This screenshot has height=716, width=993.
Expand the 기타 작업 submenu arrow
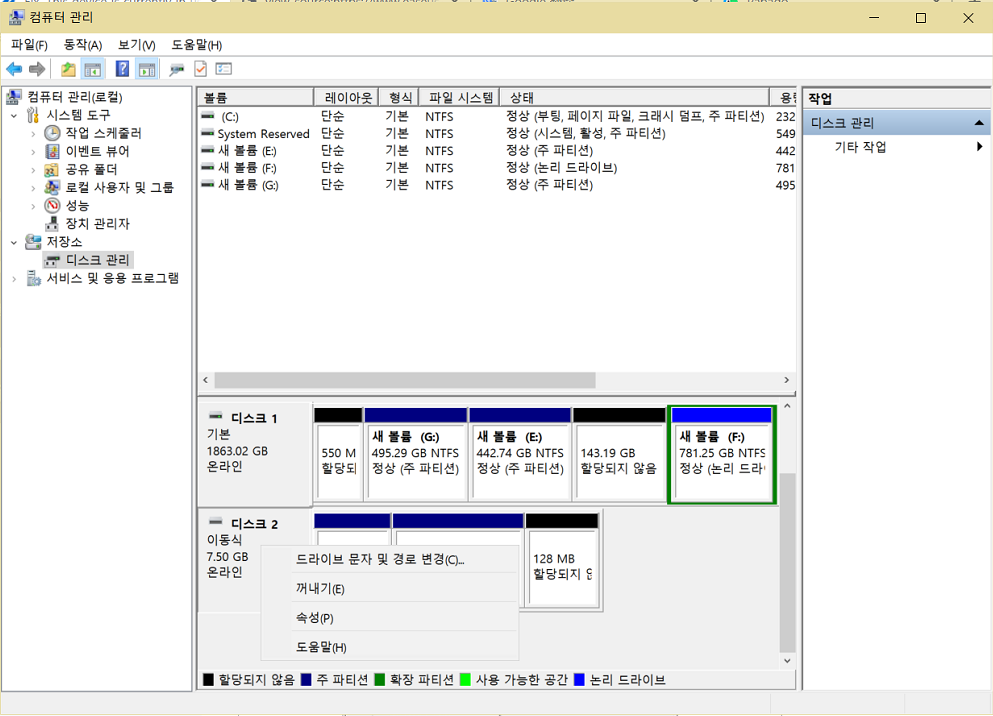[x=980, y=147]
